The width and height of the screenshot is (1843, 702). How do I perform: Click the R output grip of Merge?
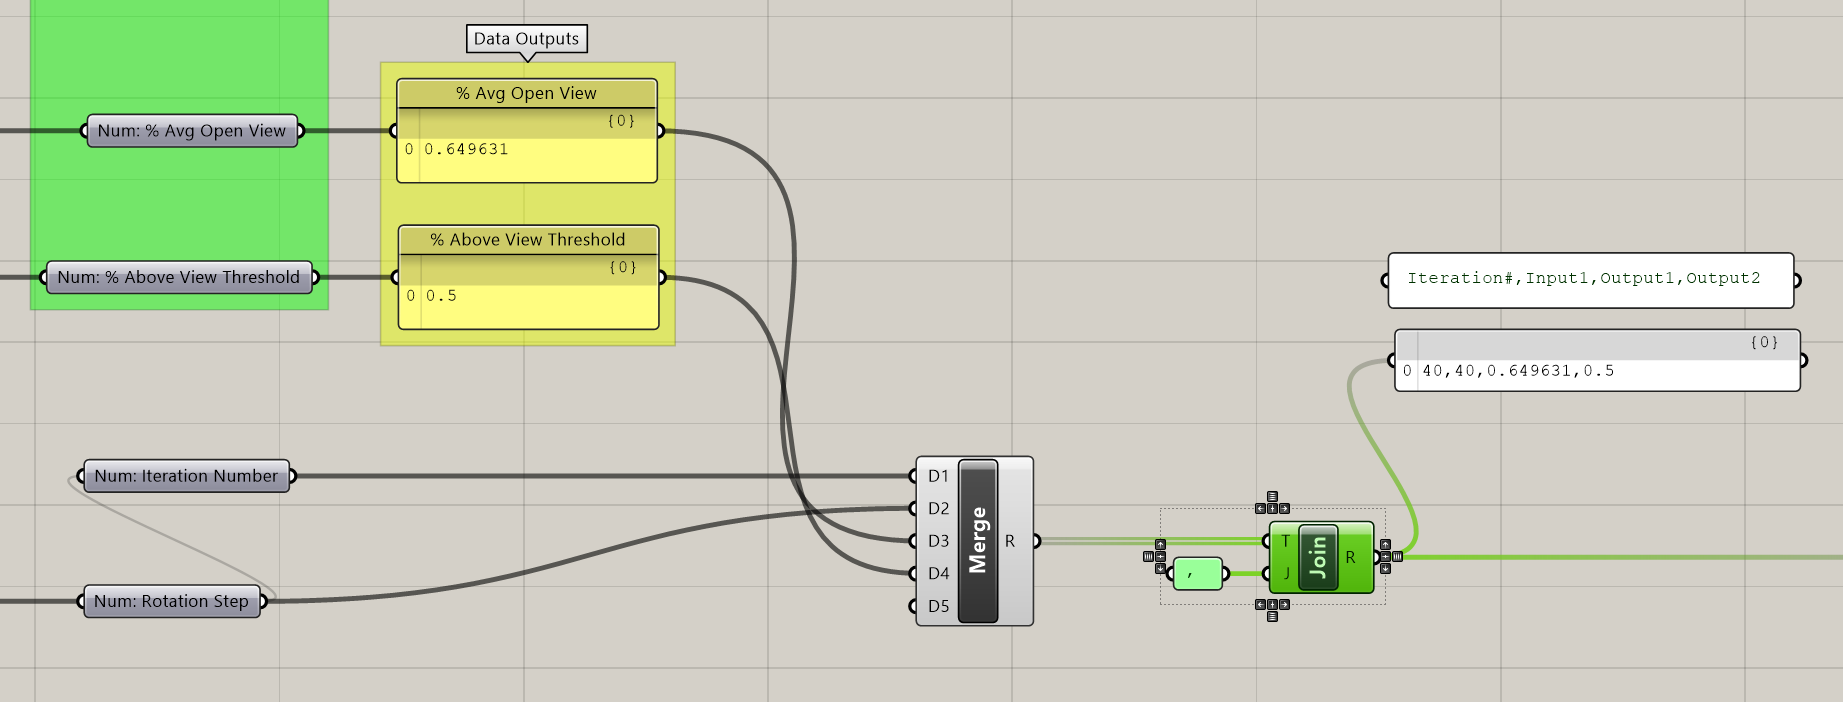click(x=1037, y=541)
